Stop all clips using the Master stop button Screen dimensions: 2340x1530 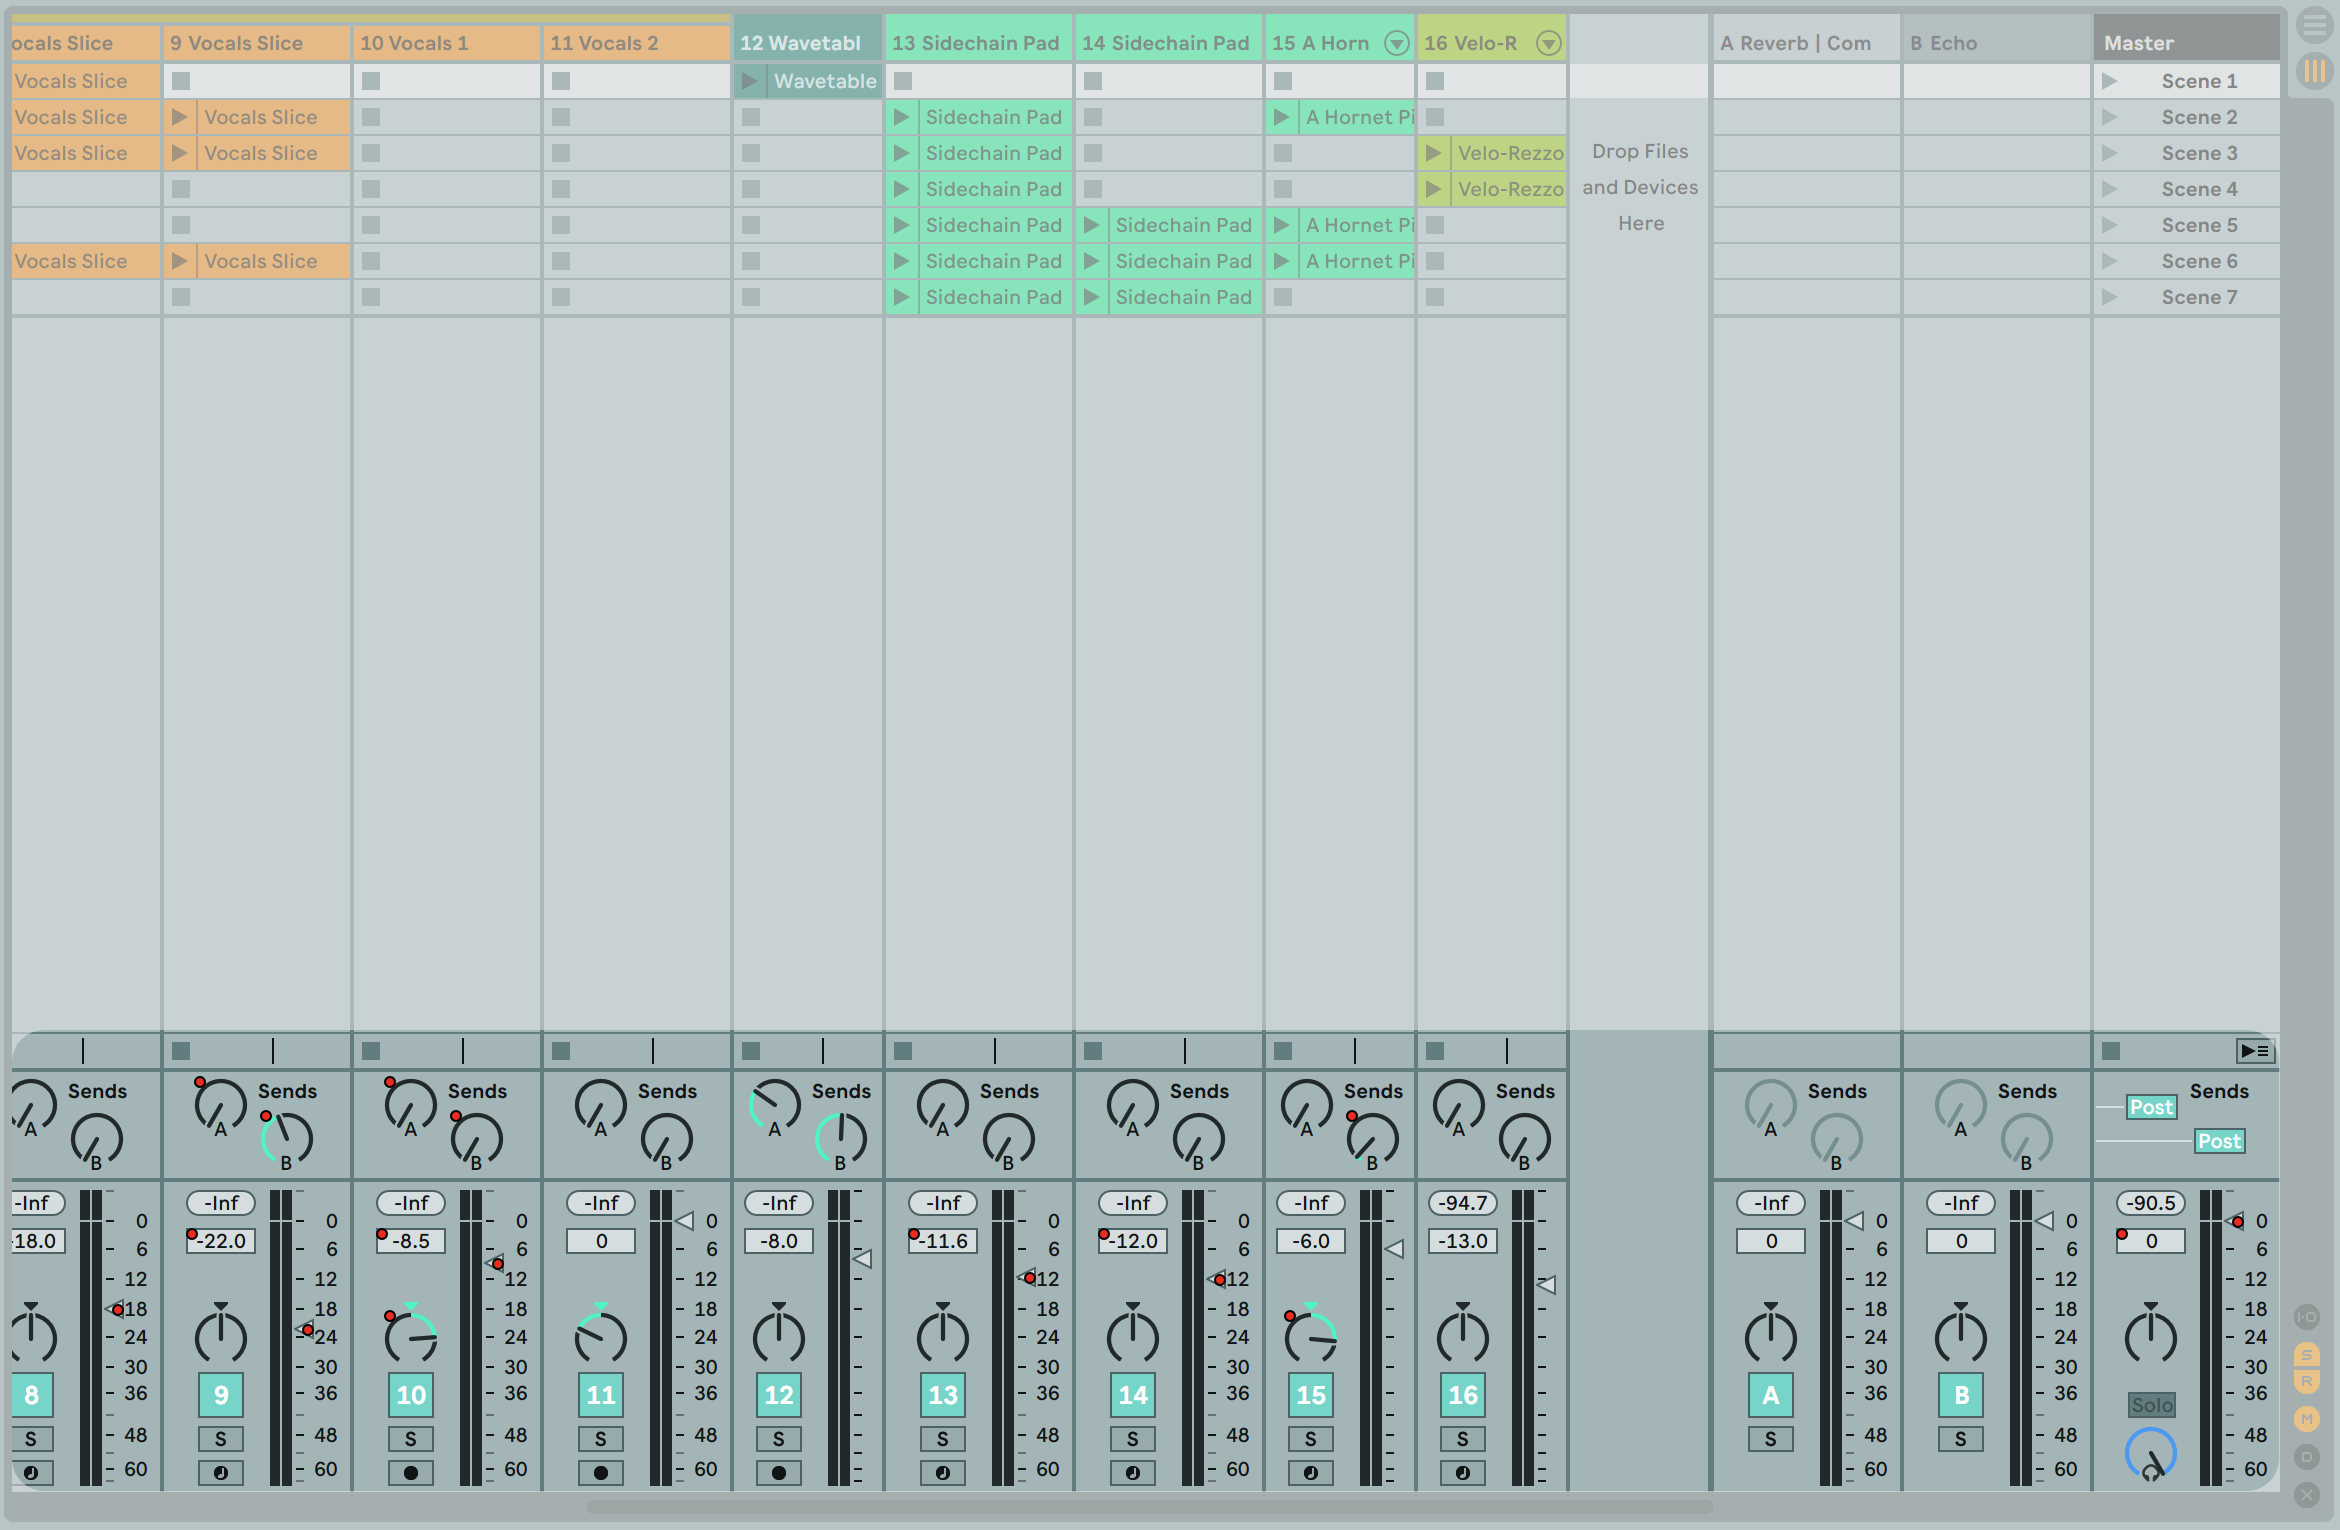2111,1051
